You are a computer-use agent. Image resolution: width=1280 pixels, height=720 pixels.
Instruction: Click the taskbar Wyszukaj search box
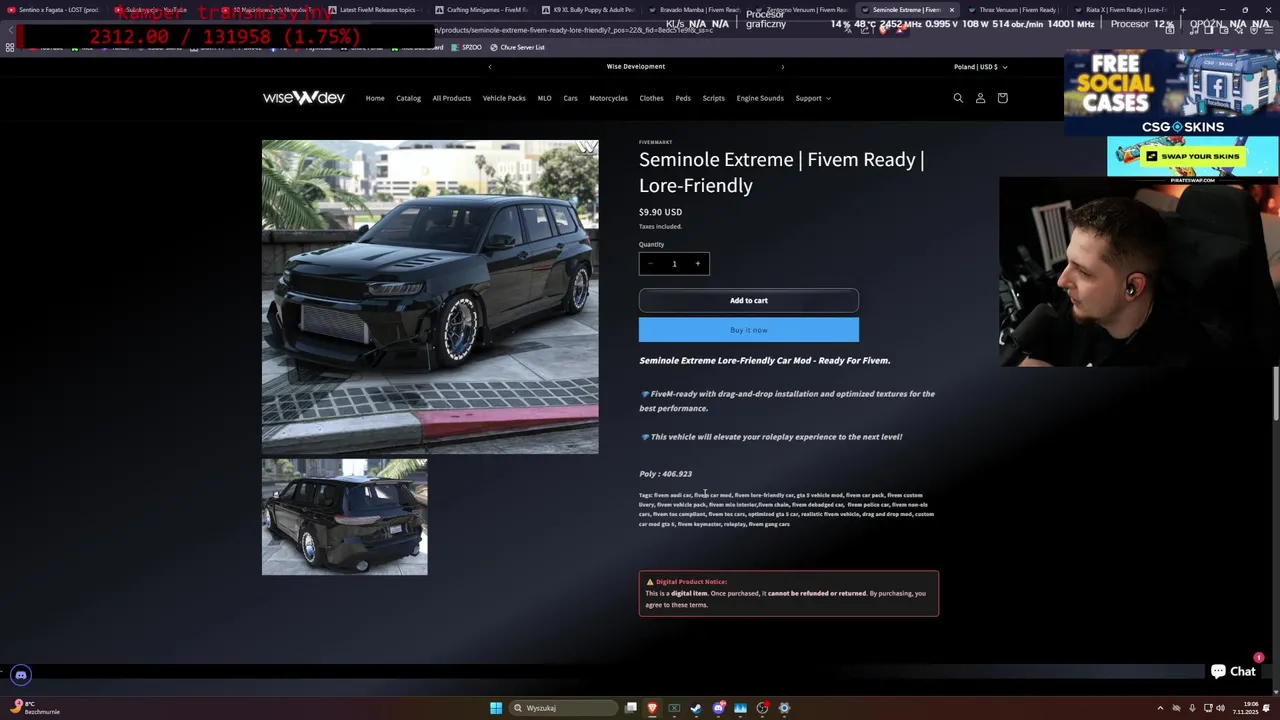(x=563, y=708)
